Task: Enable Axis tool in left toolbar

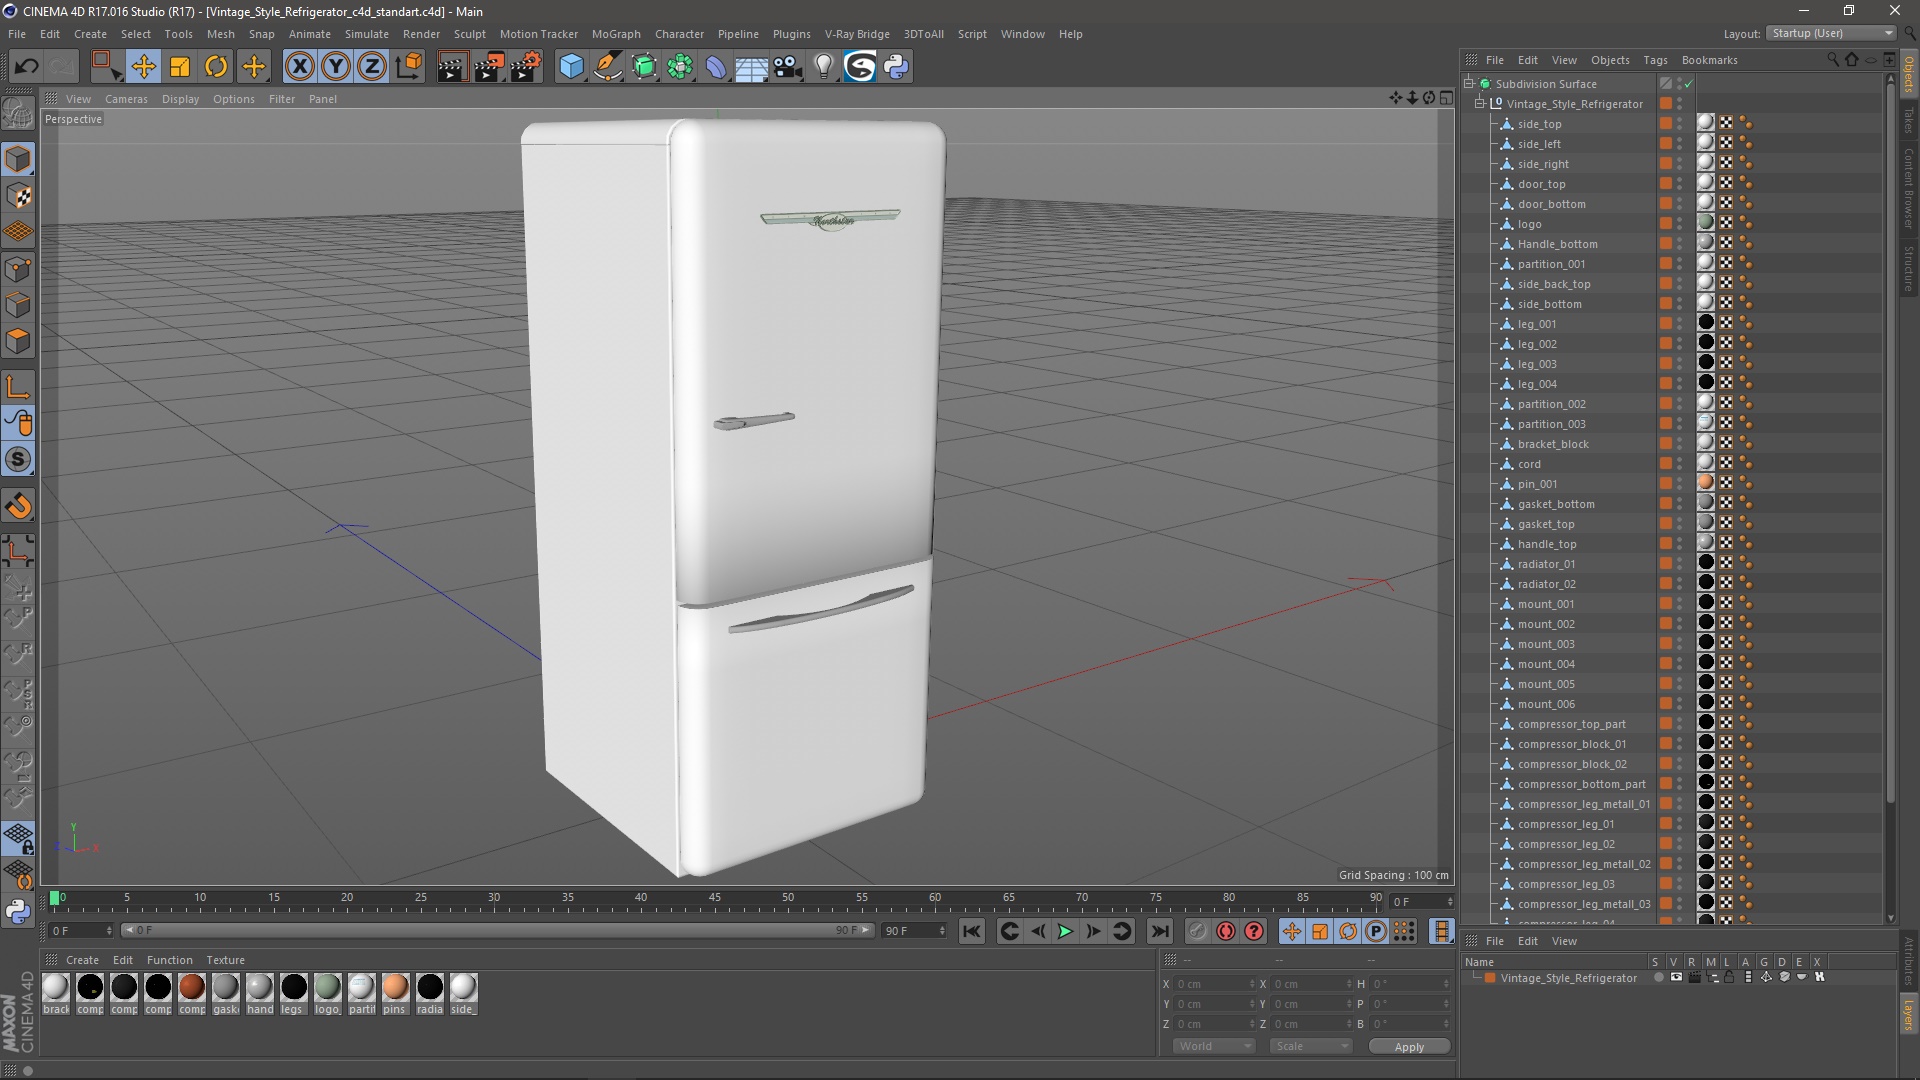Action: pos(18,387)
